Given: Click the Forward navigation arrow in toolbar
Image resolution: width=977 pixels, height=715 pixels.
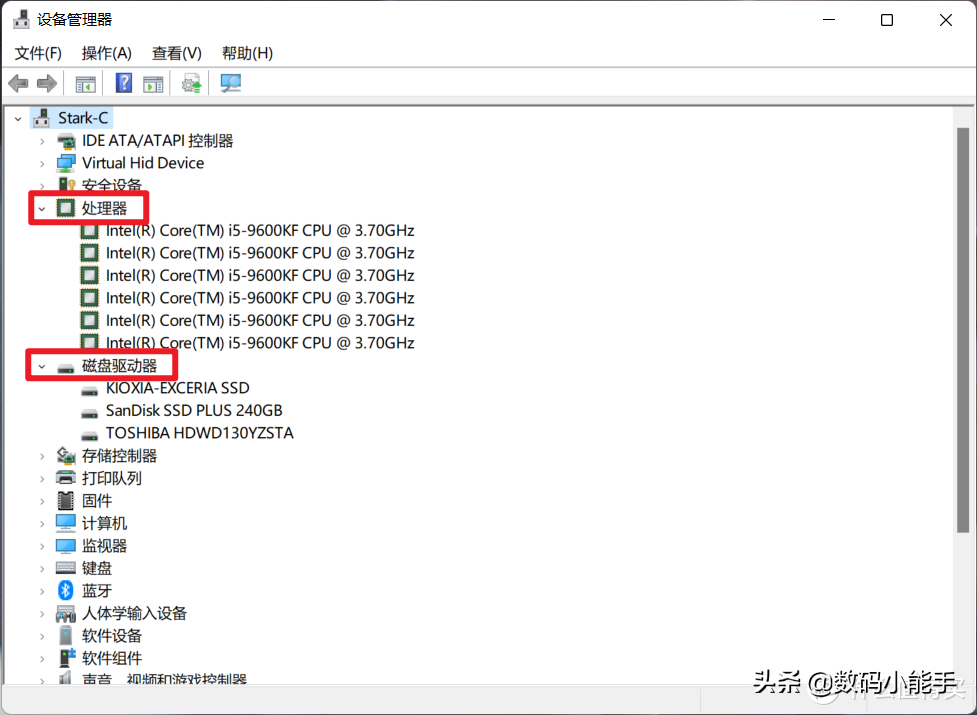Looking at the screenshot, I should [x=46, y=83].
